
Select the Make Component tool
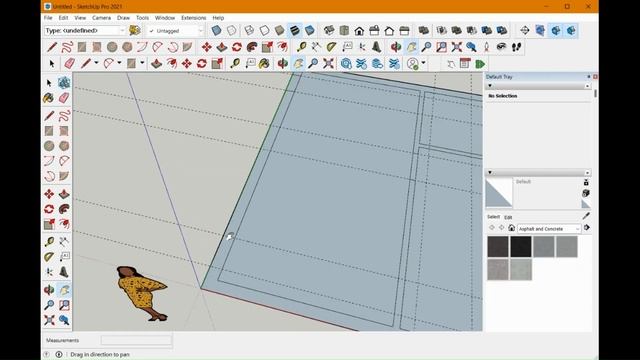tap(64, 83)
